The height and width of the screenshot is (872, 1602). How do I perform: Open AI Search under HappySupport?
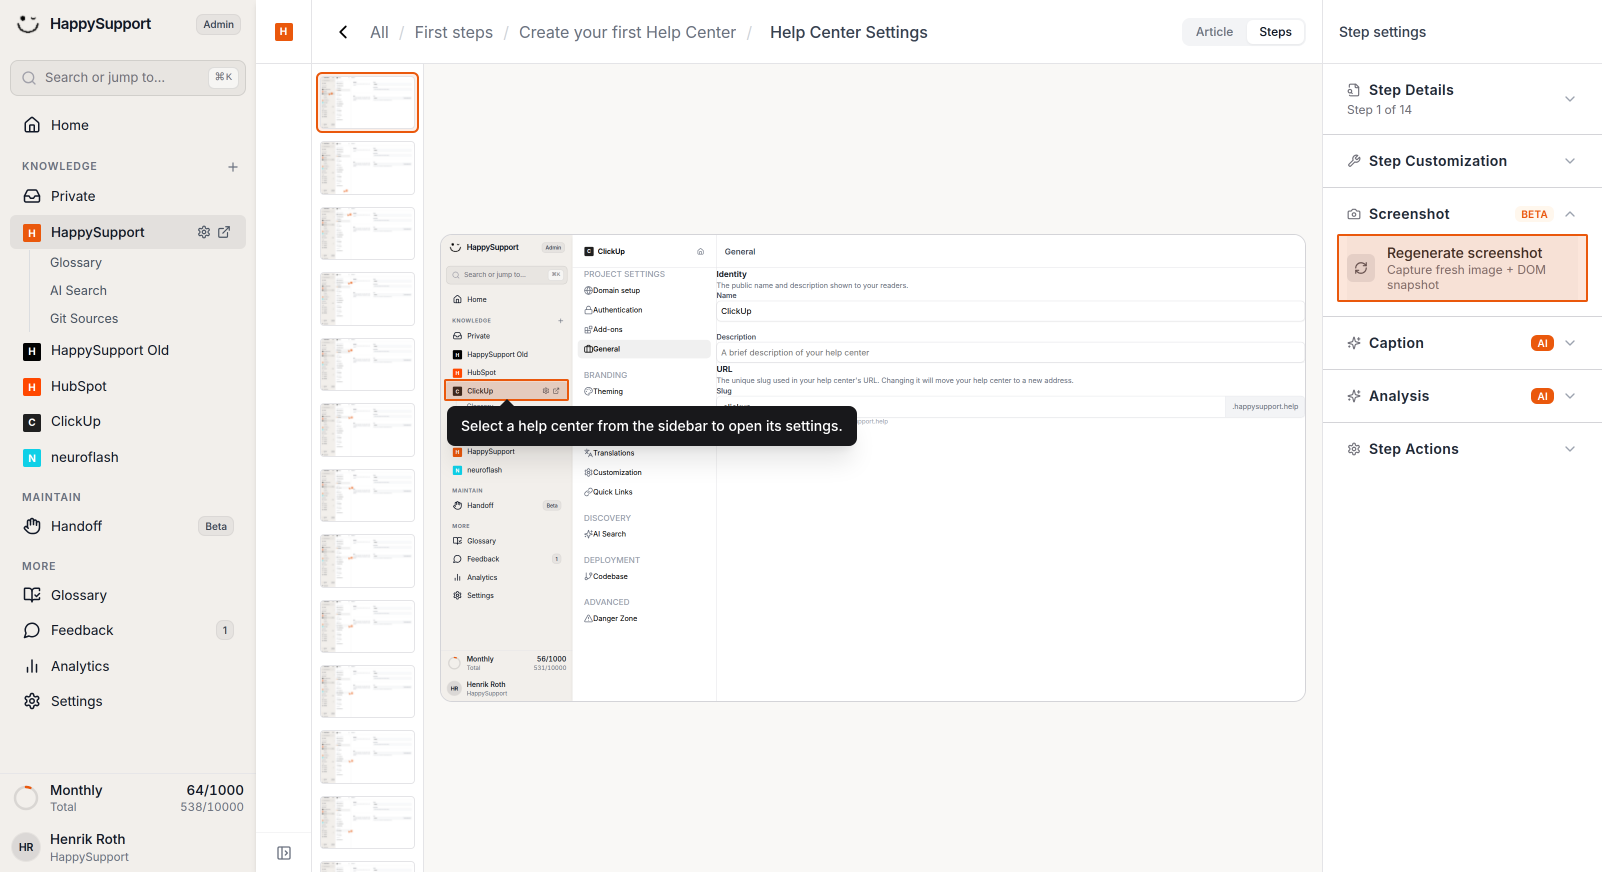coord(78,291)
